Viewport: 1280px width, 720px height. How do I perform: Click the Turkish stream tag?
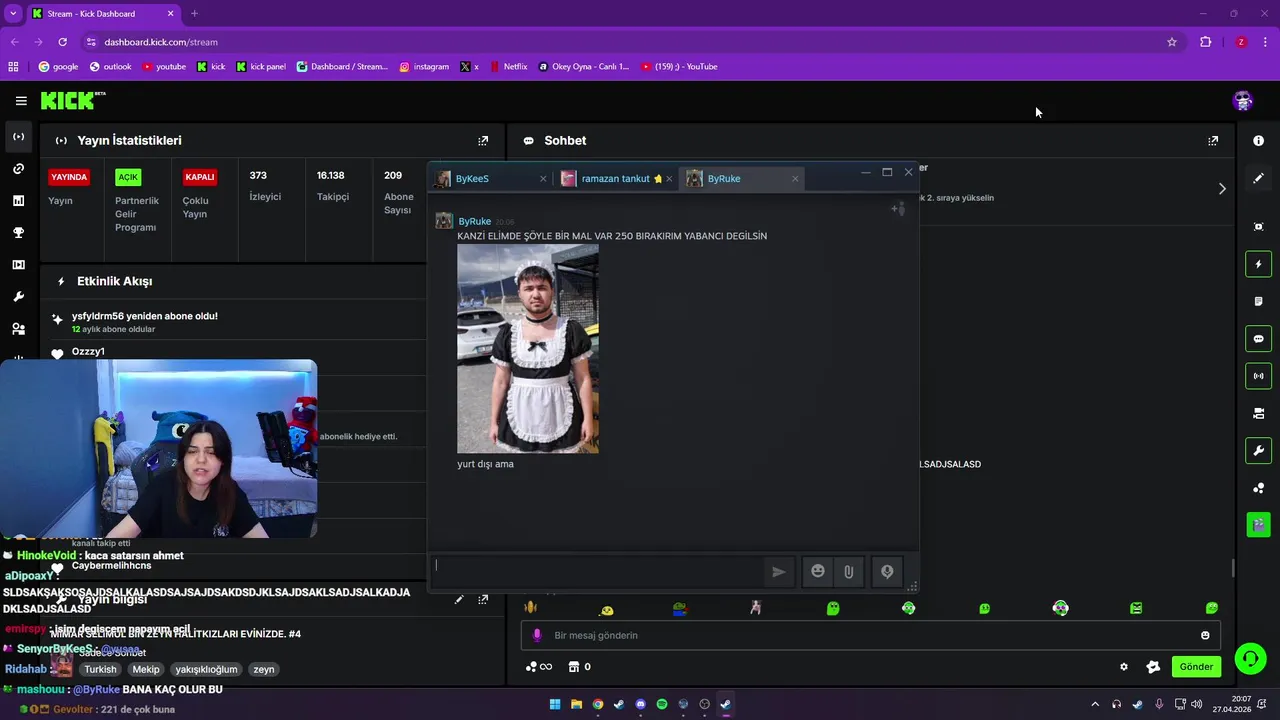point(100,670)
